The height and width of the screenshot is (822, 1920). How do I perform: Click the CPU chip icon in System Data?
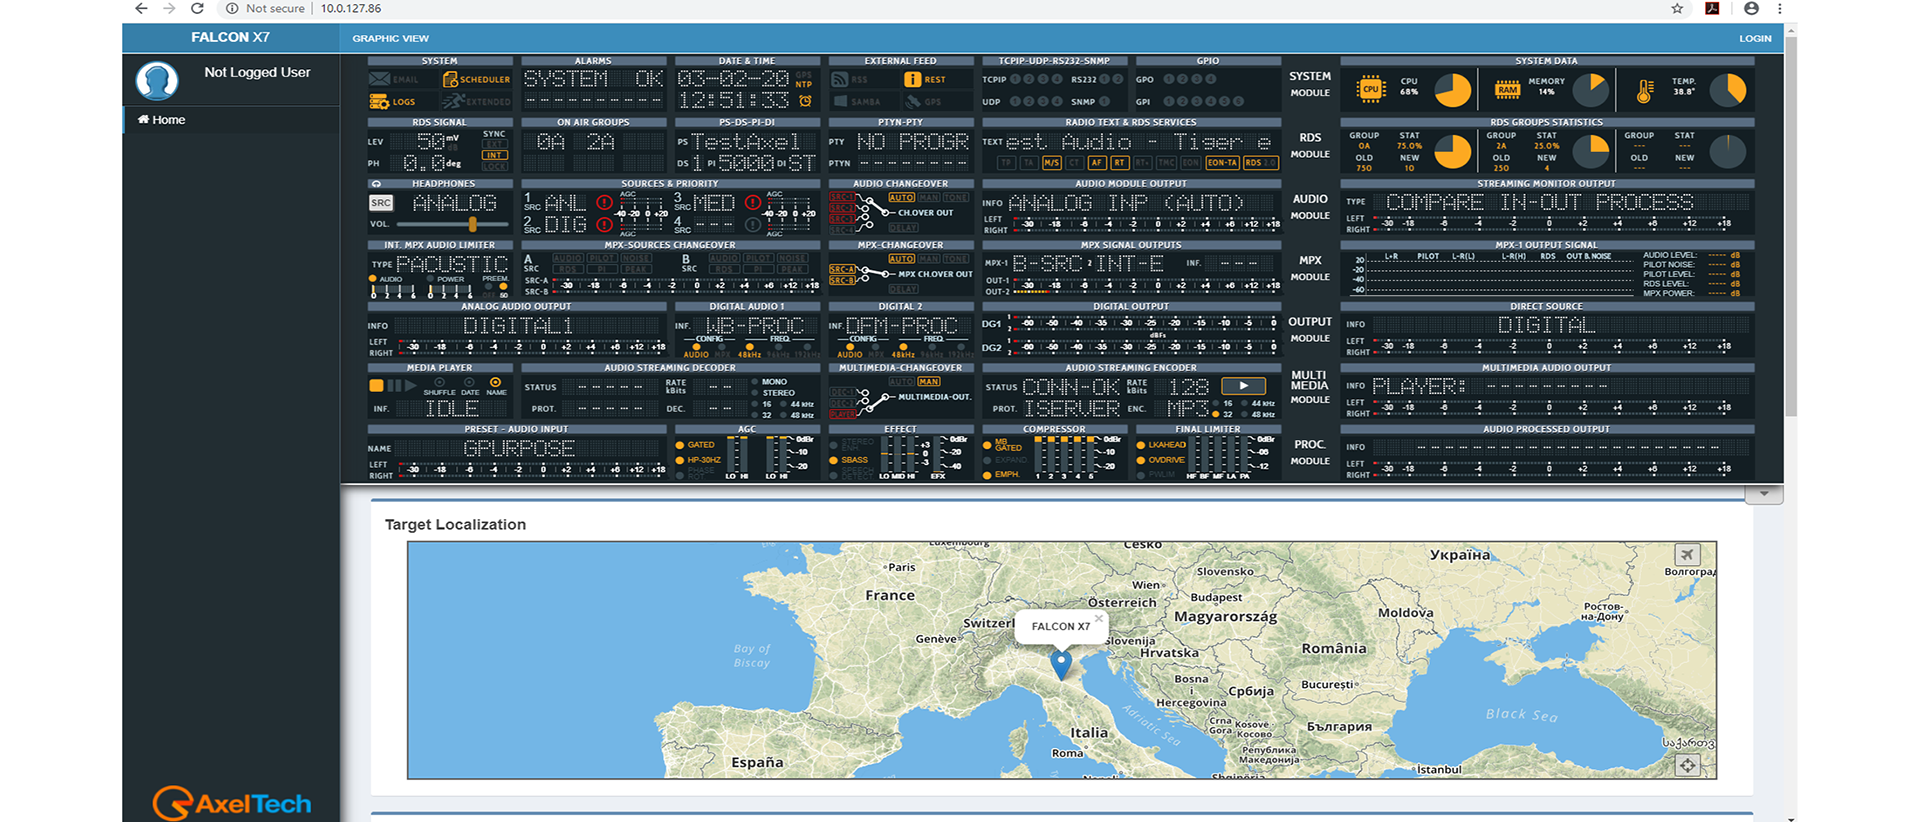(x=1370, y=90)
